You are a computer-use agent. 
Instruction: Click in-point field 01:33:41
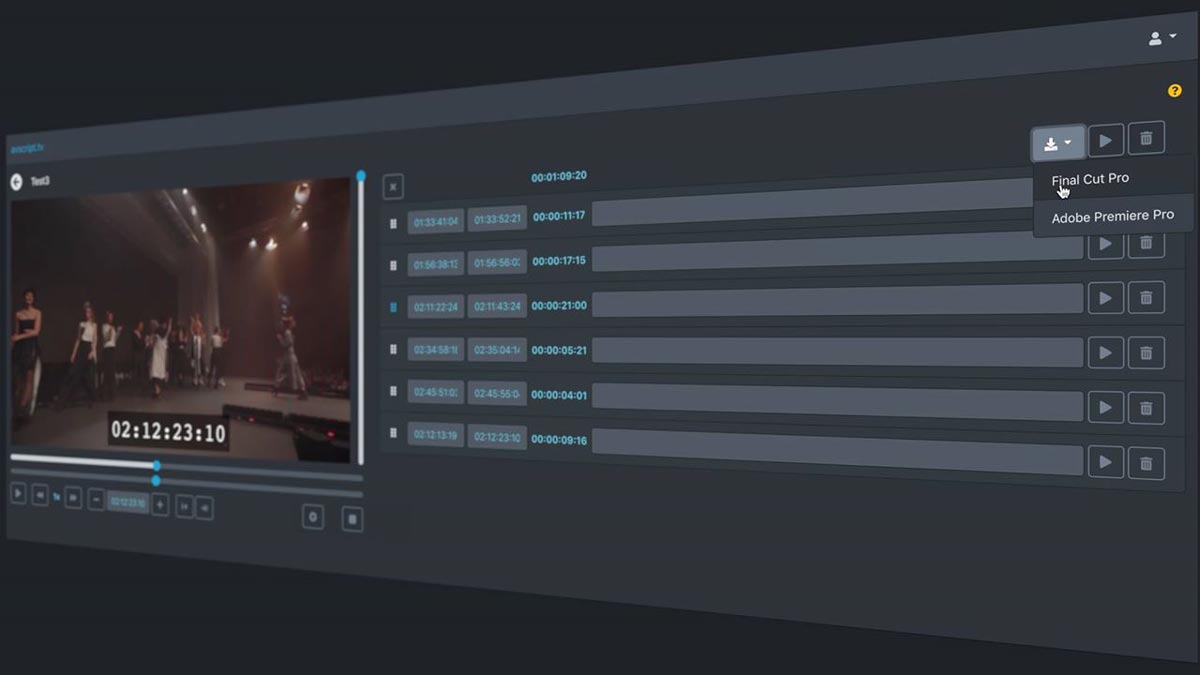[436, 221]
